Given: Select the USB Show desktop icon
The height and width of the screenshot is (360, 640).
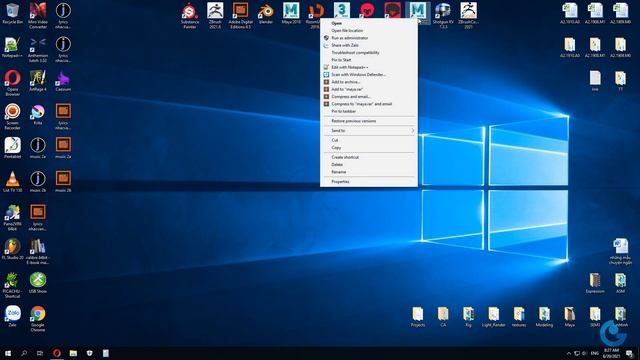Looking at the screenshot, I should (x=38, y=282).
